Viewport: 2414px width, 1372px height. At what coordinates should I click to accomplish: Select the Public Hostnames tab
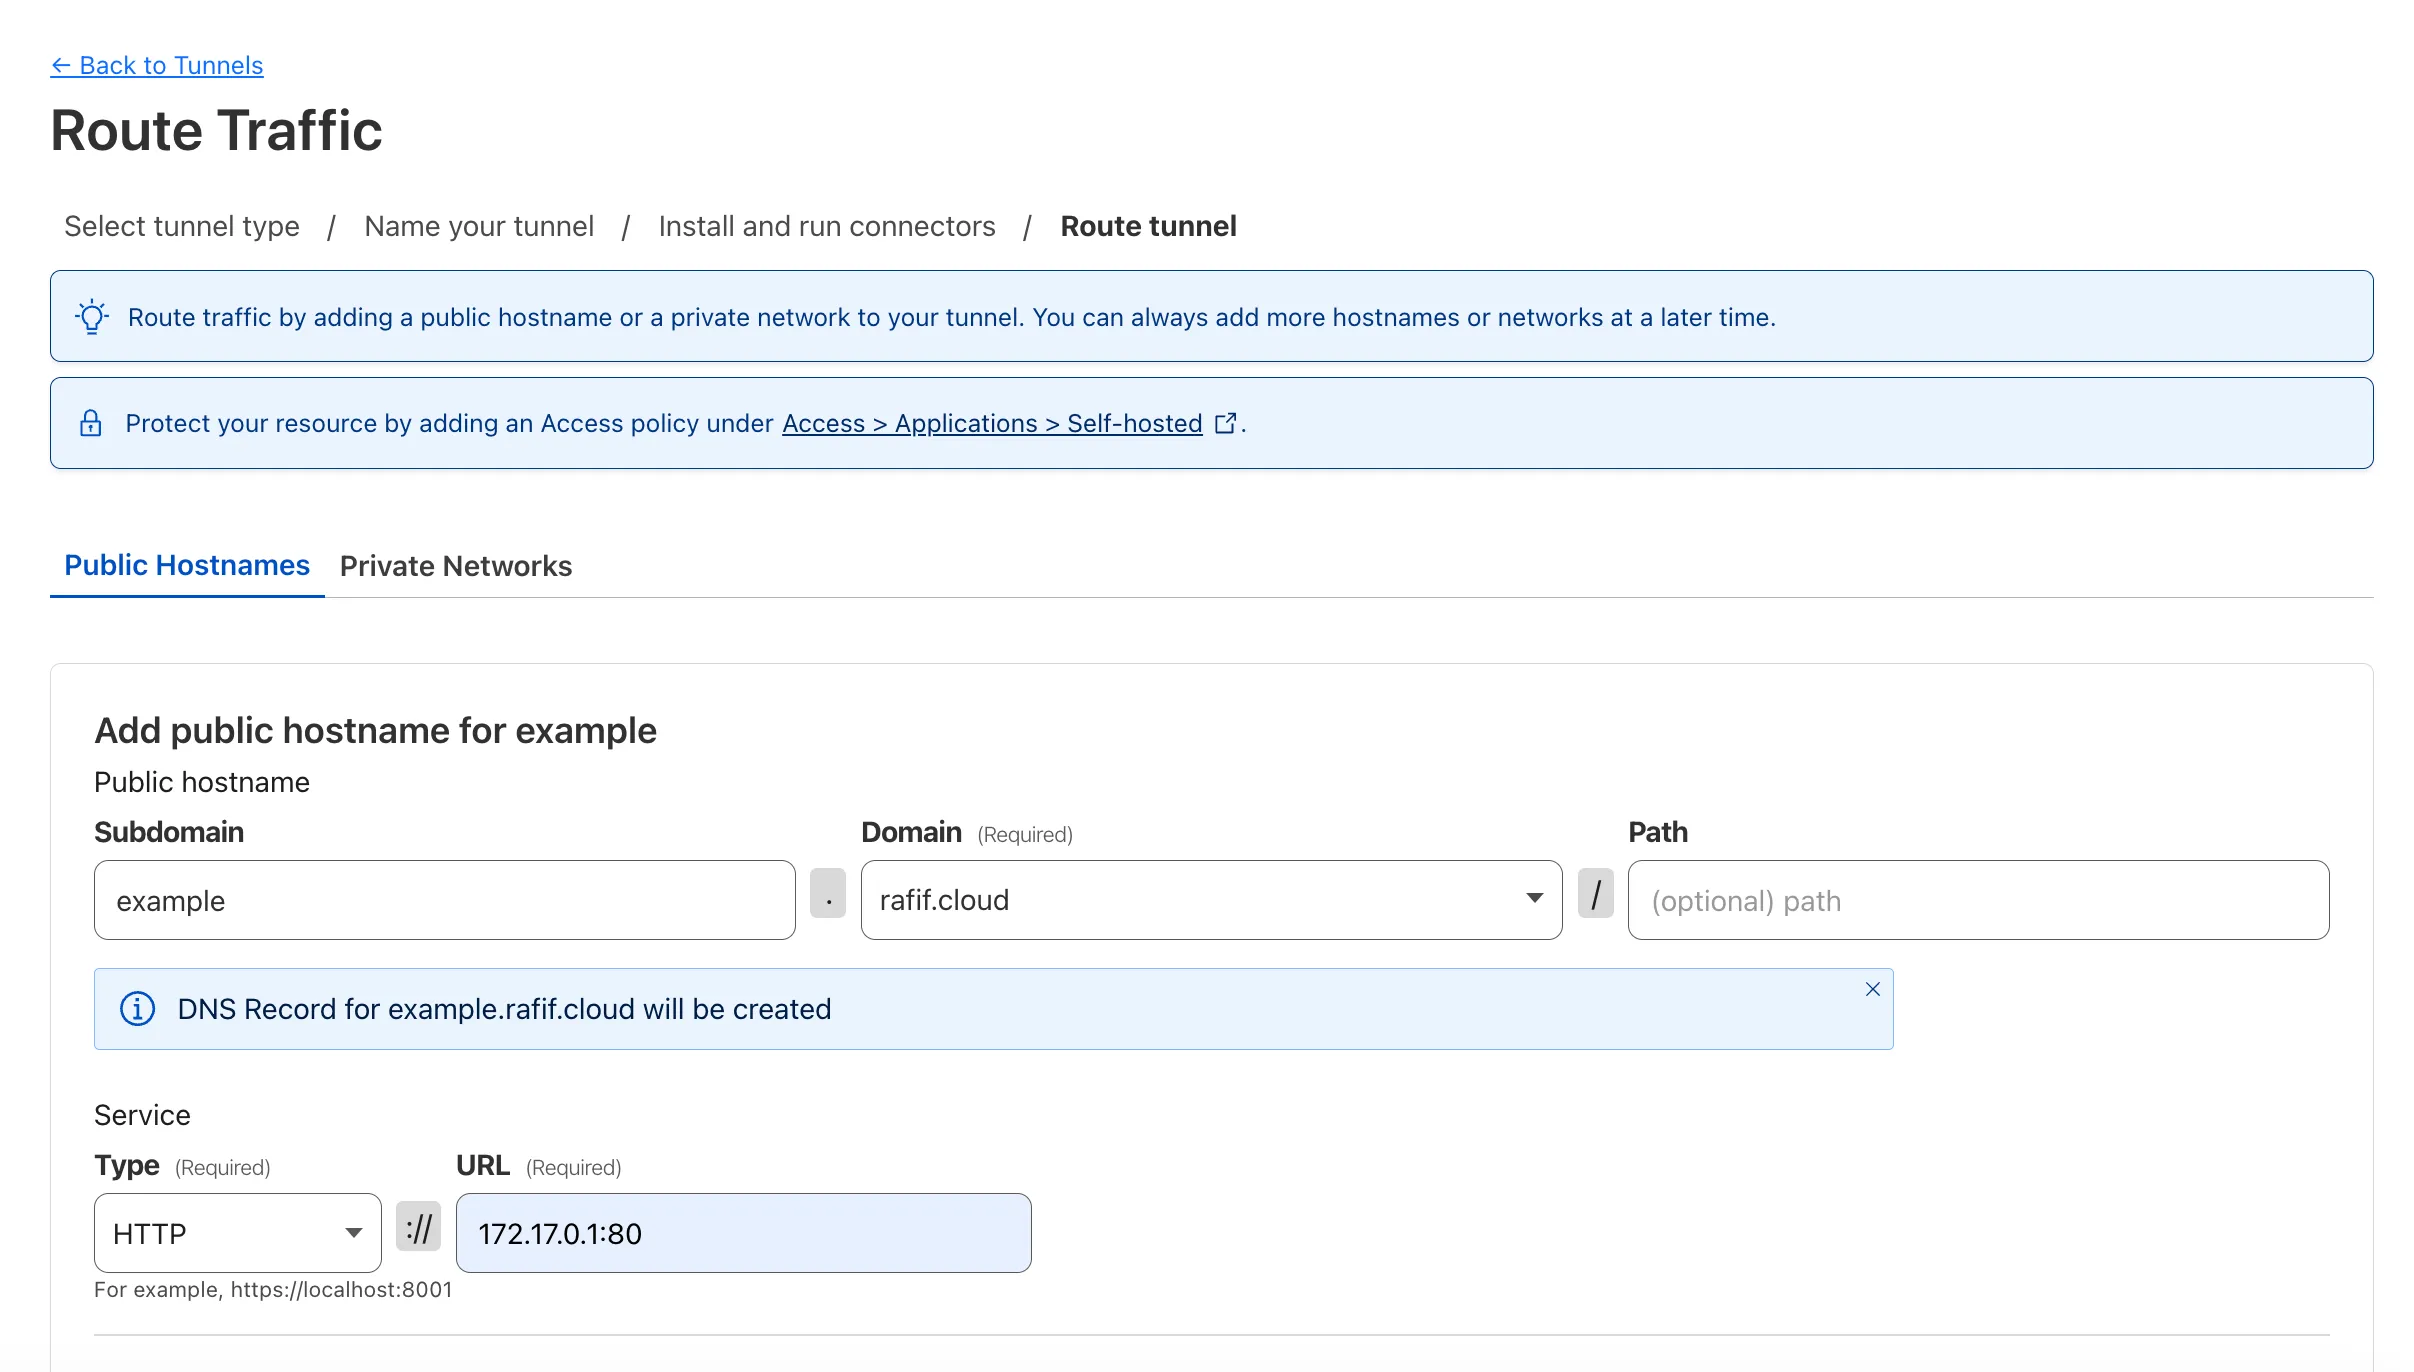tap(187, 566)
